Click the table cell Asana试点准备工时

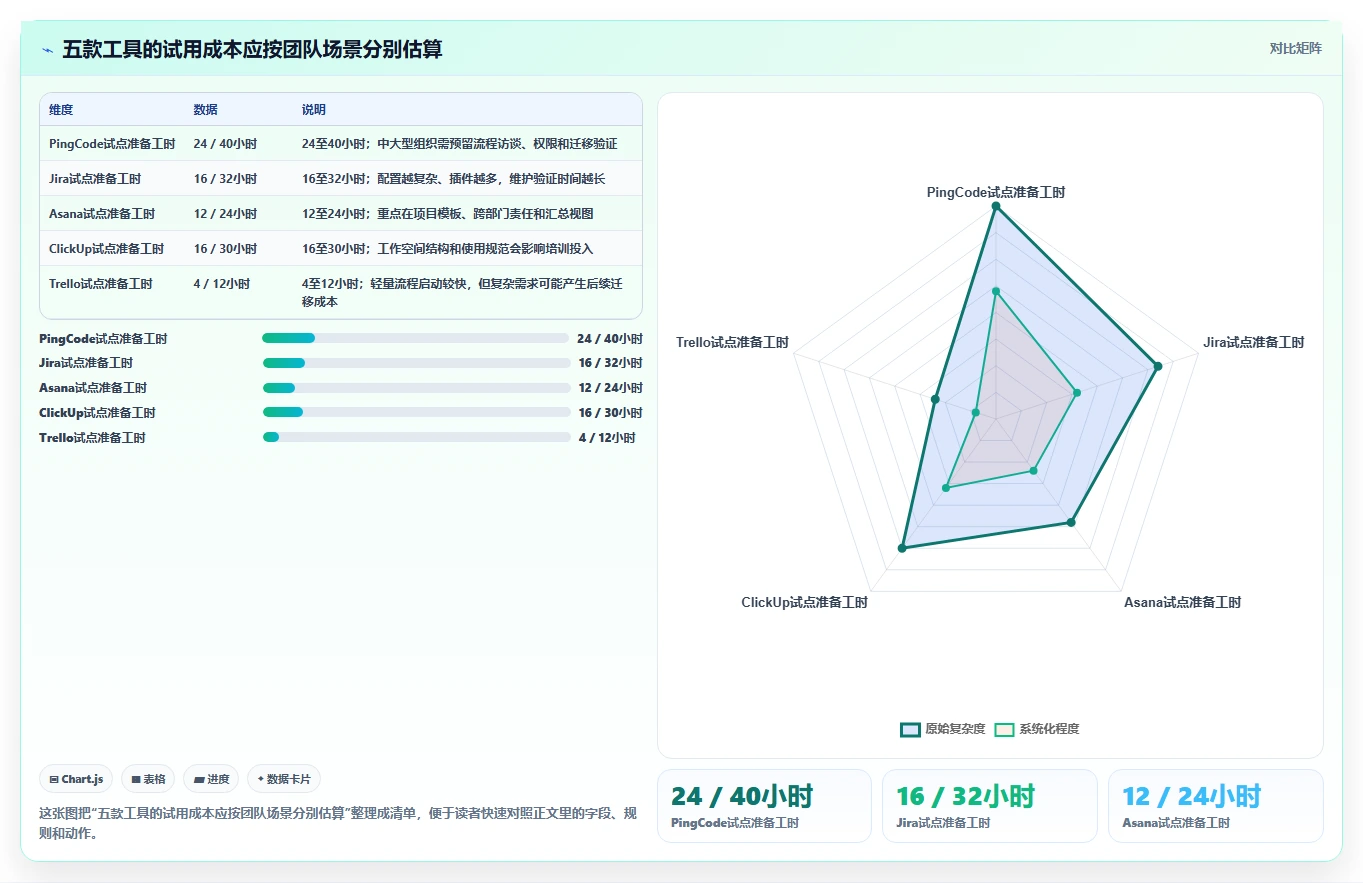point(102,214)
